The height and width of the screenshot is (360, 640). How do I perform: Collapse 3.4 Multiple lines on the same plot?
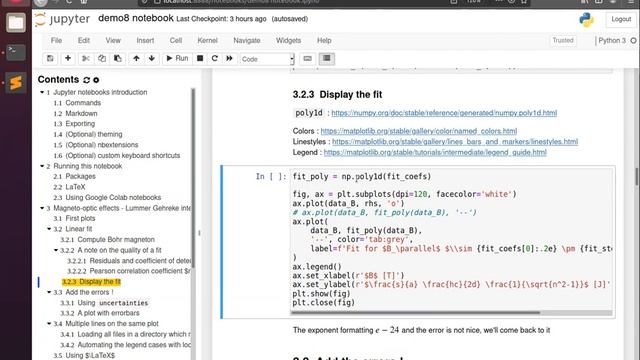(49, 324)
